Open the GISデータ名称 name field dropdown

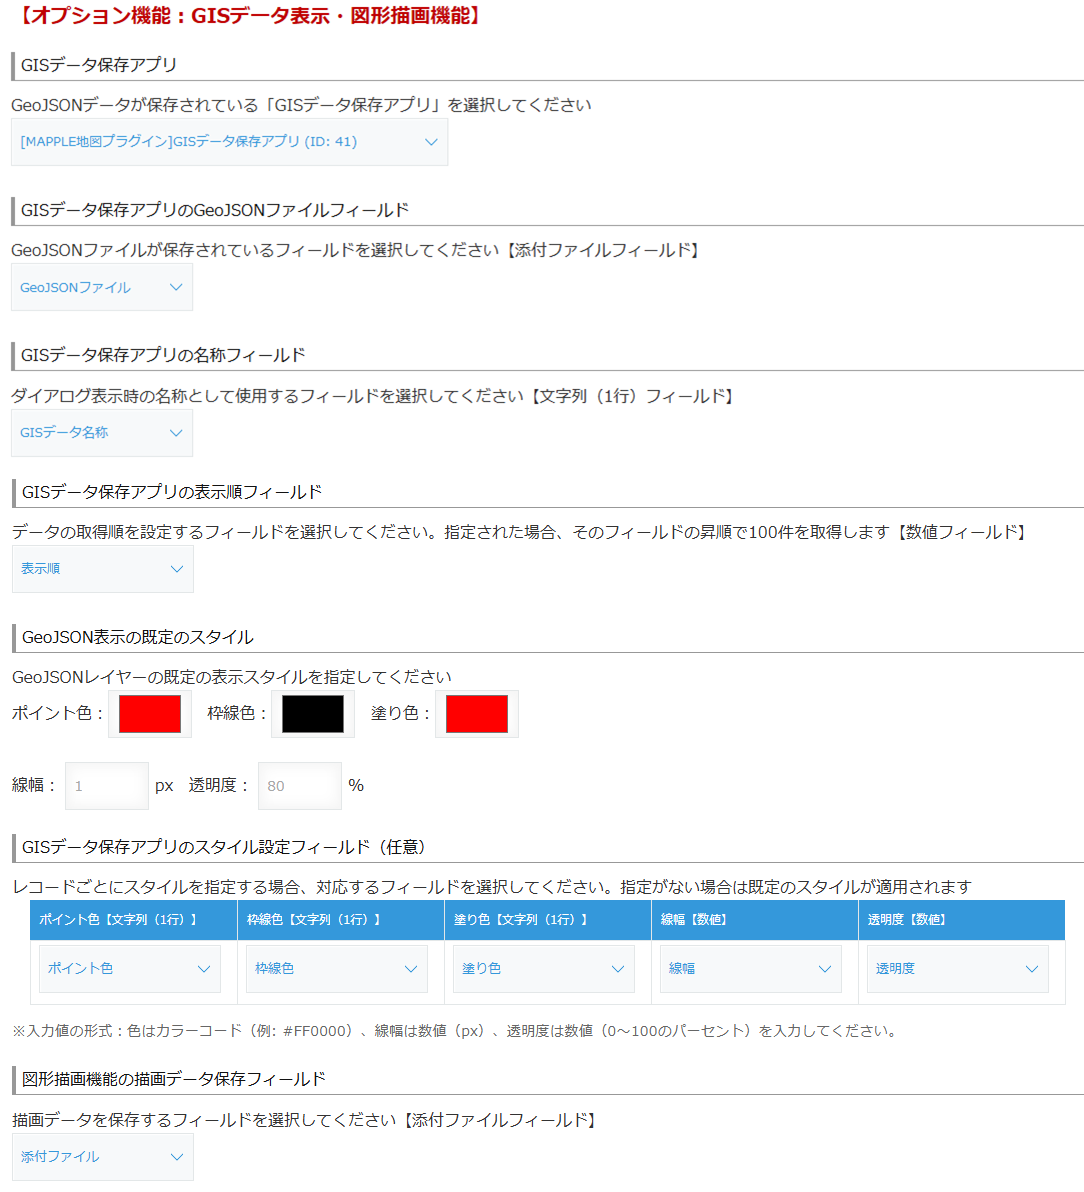point(100,433)
